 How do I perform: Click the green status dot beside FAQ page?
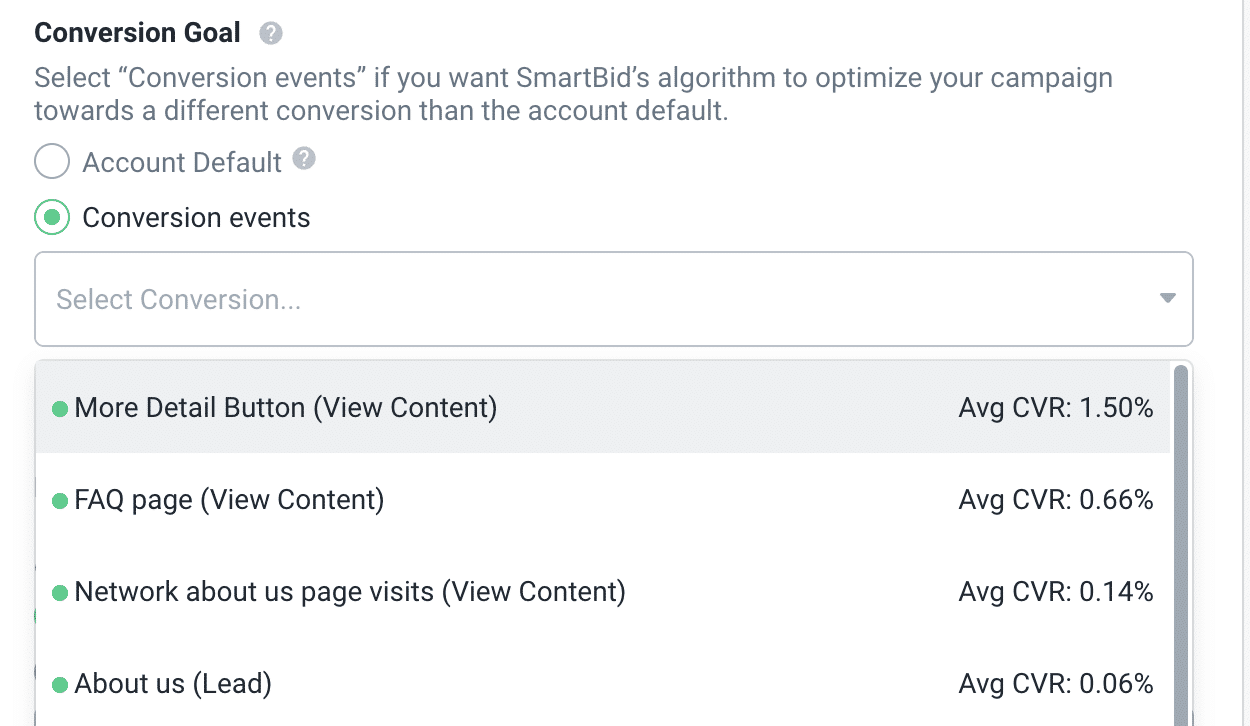click(60, 501)
